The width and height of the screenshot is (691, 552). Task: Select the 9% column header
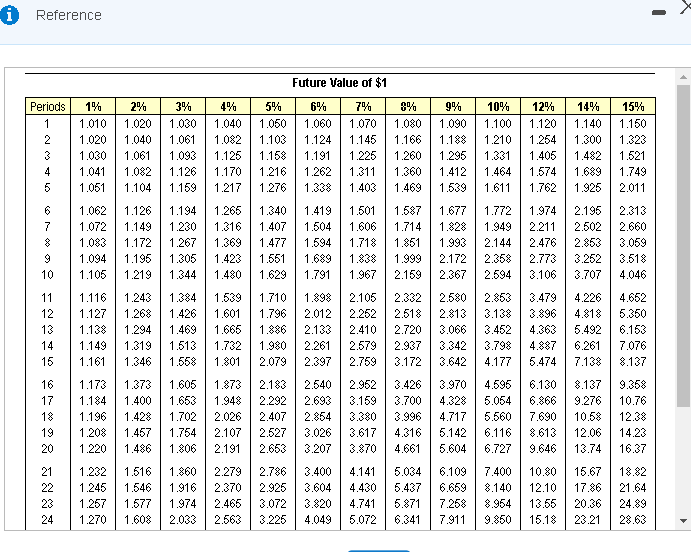[453, 107]
